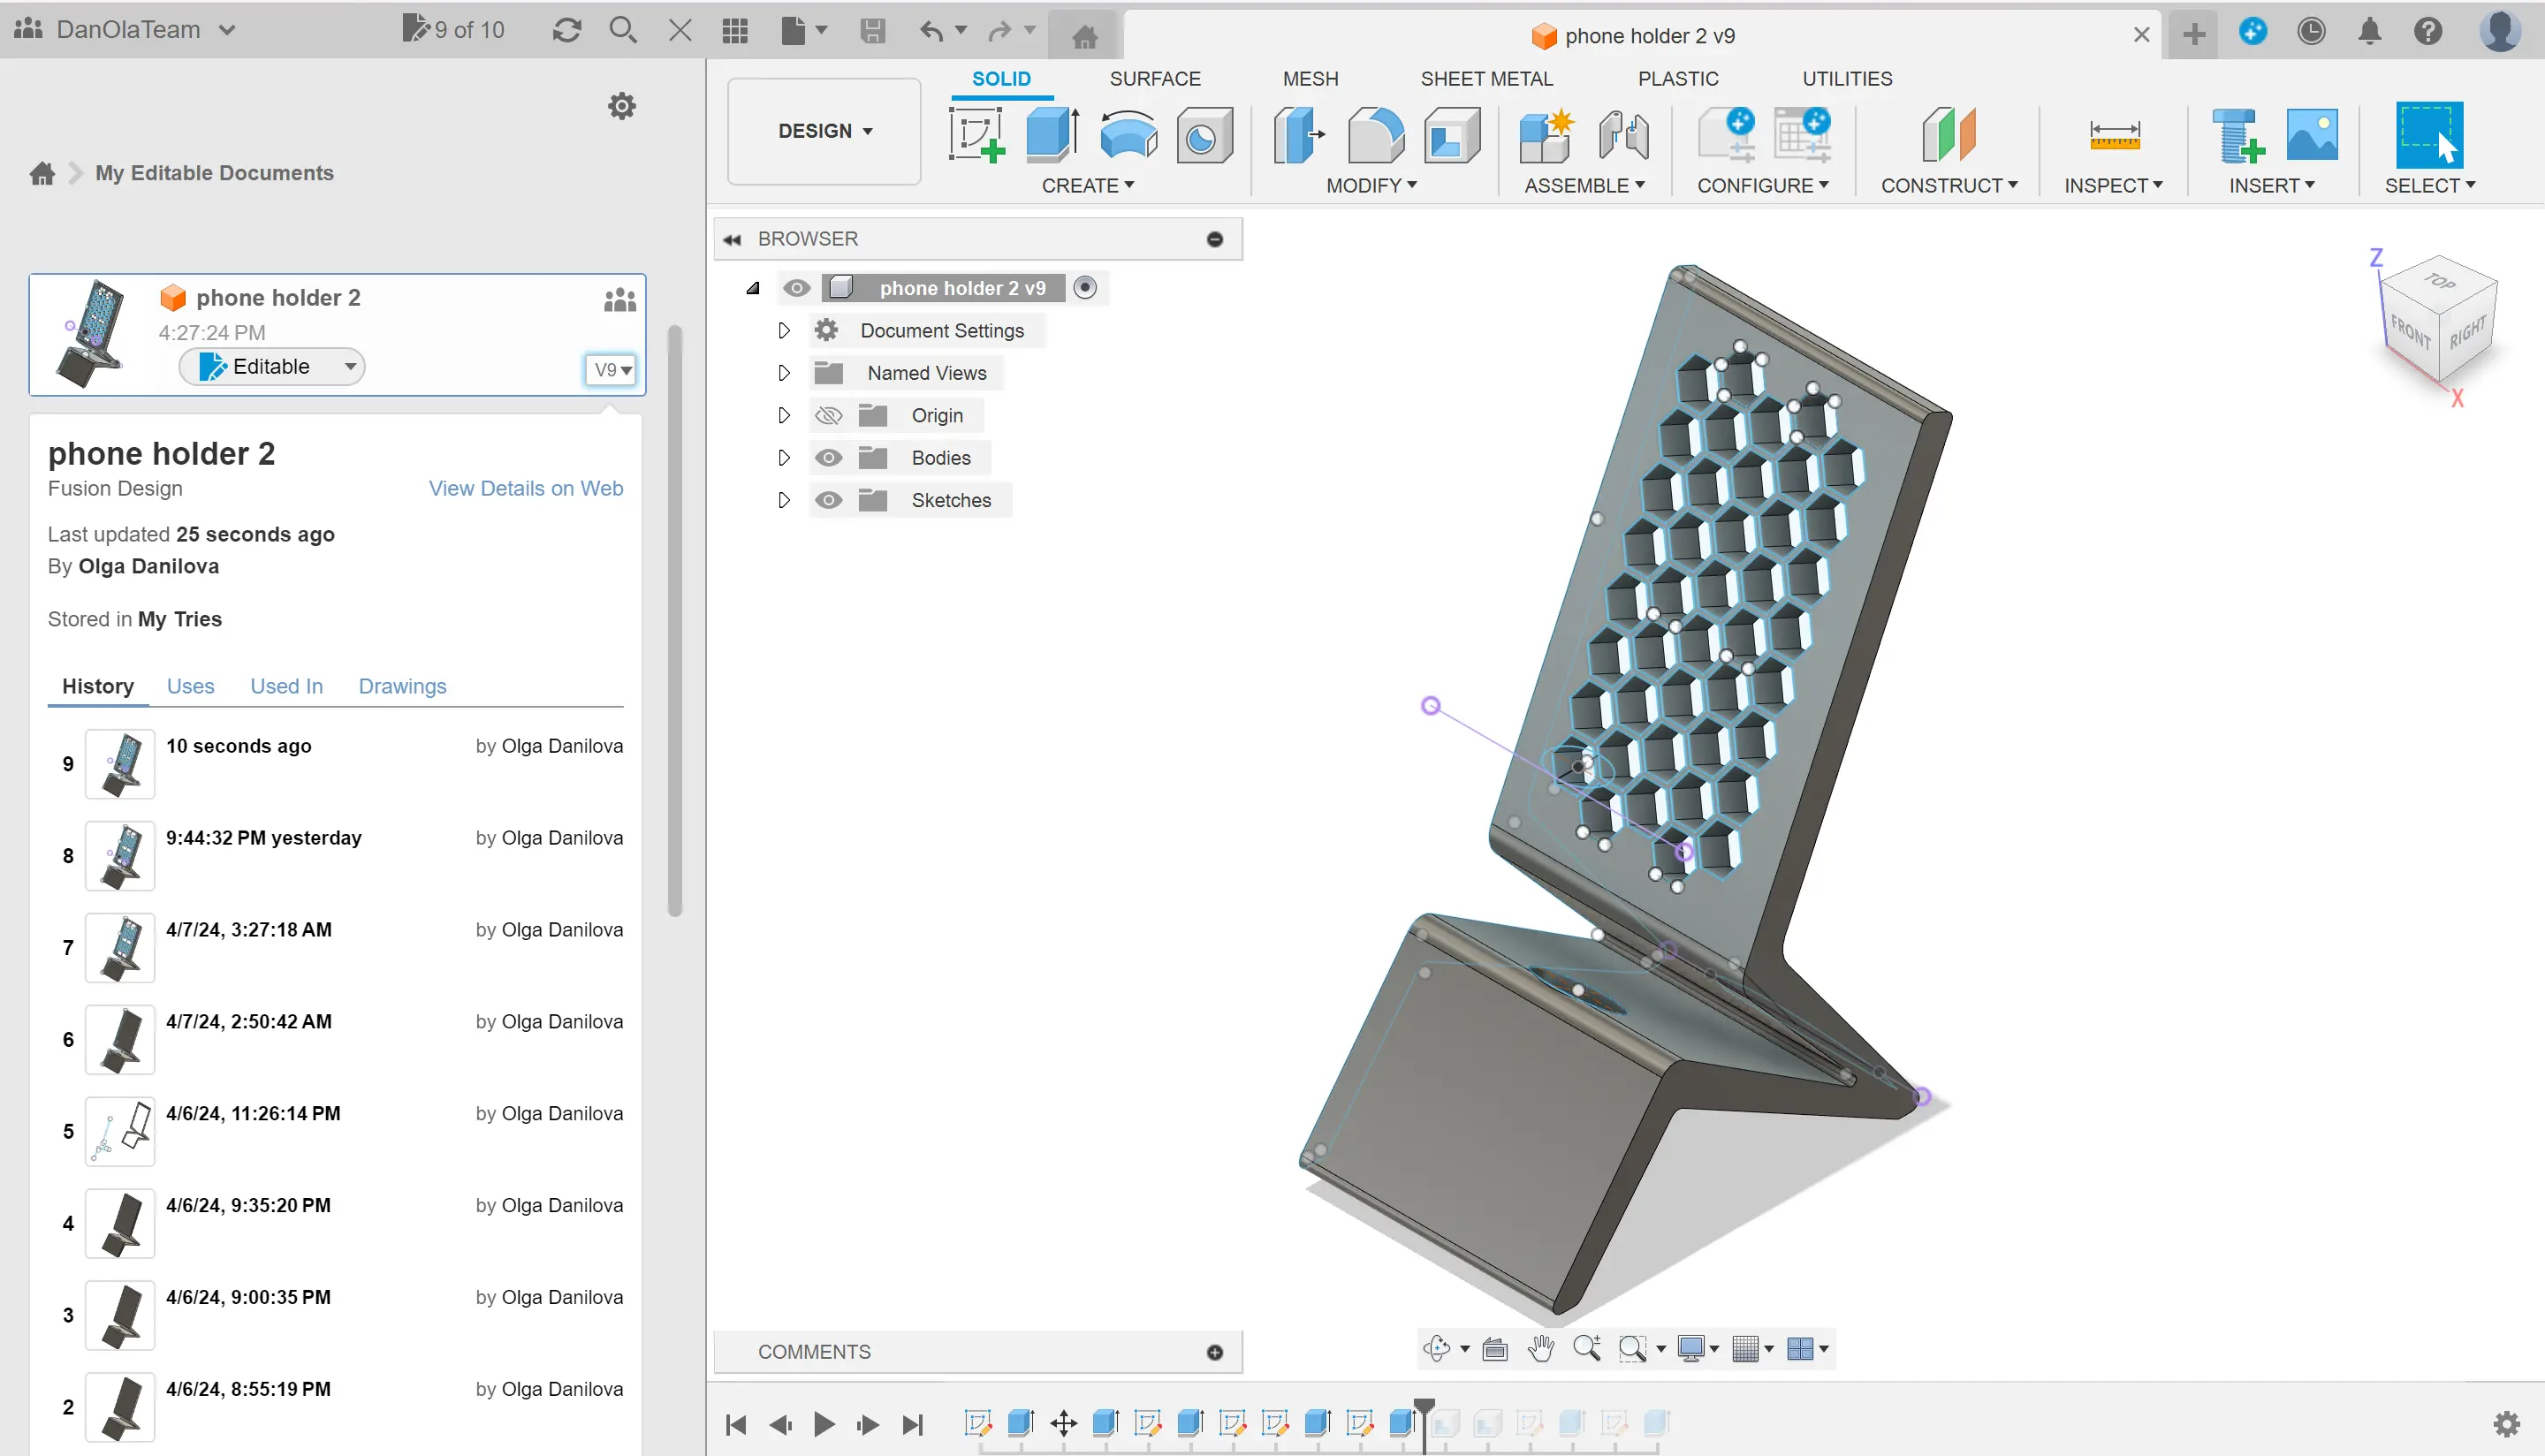This screenshot has height=1456, width=2545.
Task: Switch to the SURFACE tab
Action: 1154,79
